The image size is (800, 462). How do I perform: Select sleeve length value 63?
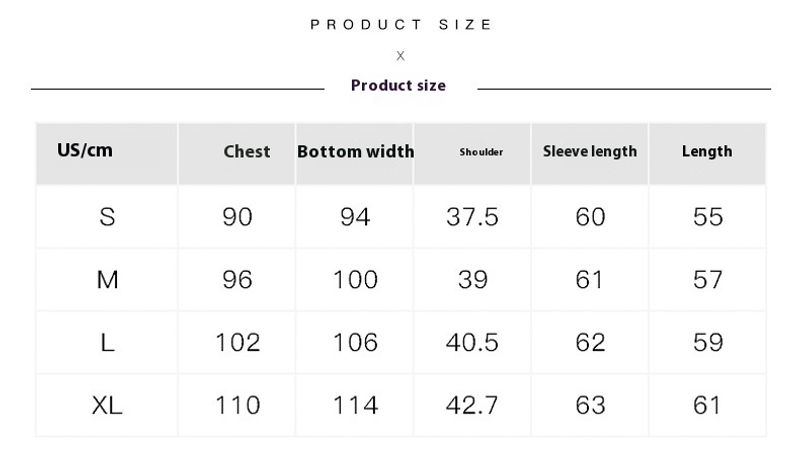(590, 406)
